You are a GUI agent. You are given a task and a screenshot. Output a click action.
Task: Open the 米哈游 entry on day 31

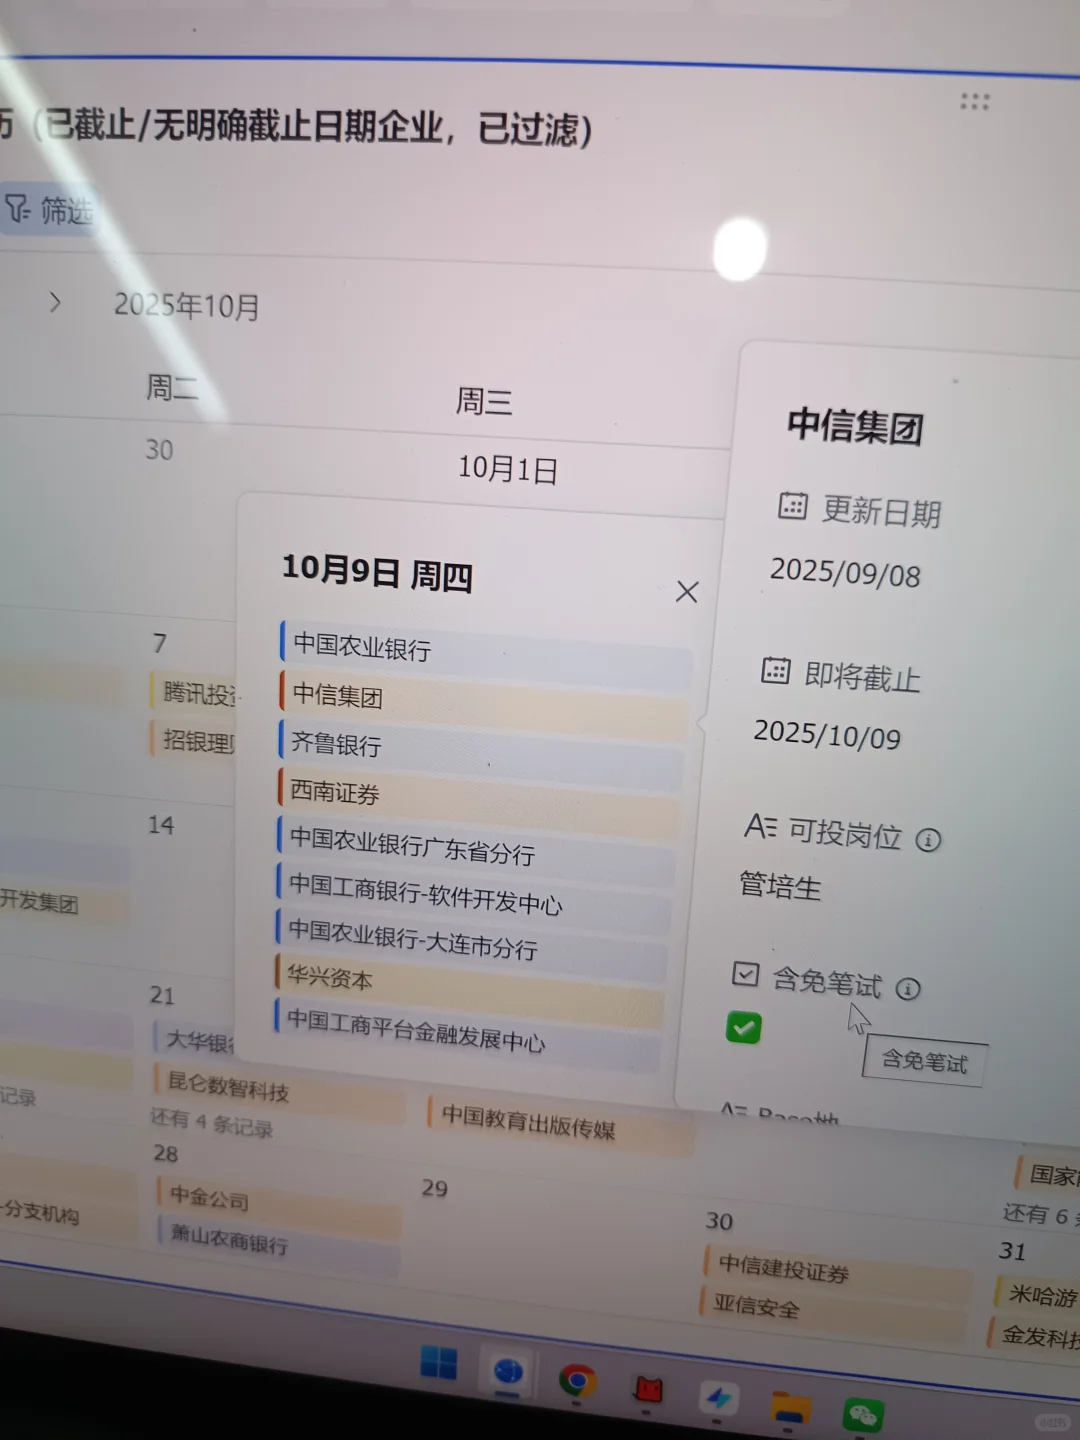[x=1037, y=1295]
